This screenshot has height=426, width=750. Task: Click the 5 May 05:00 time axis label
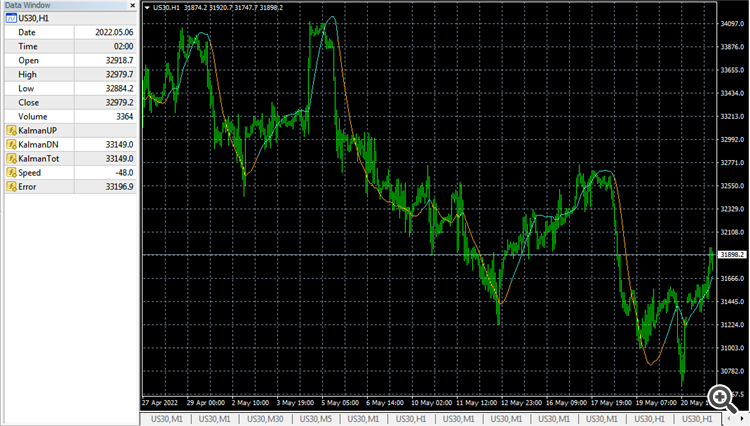340,403
